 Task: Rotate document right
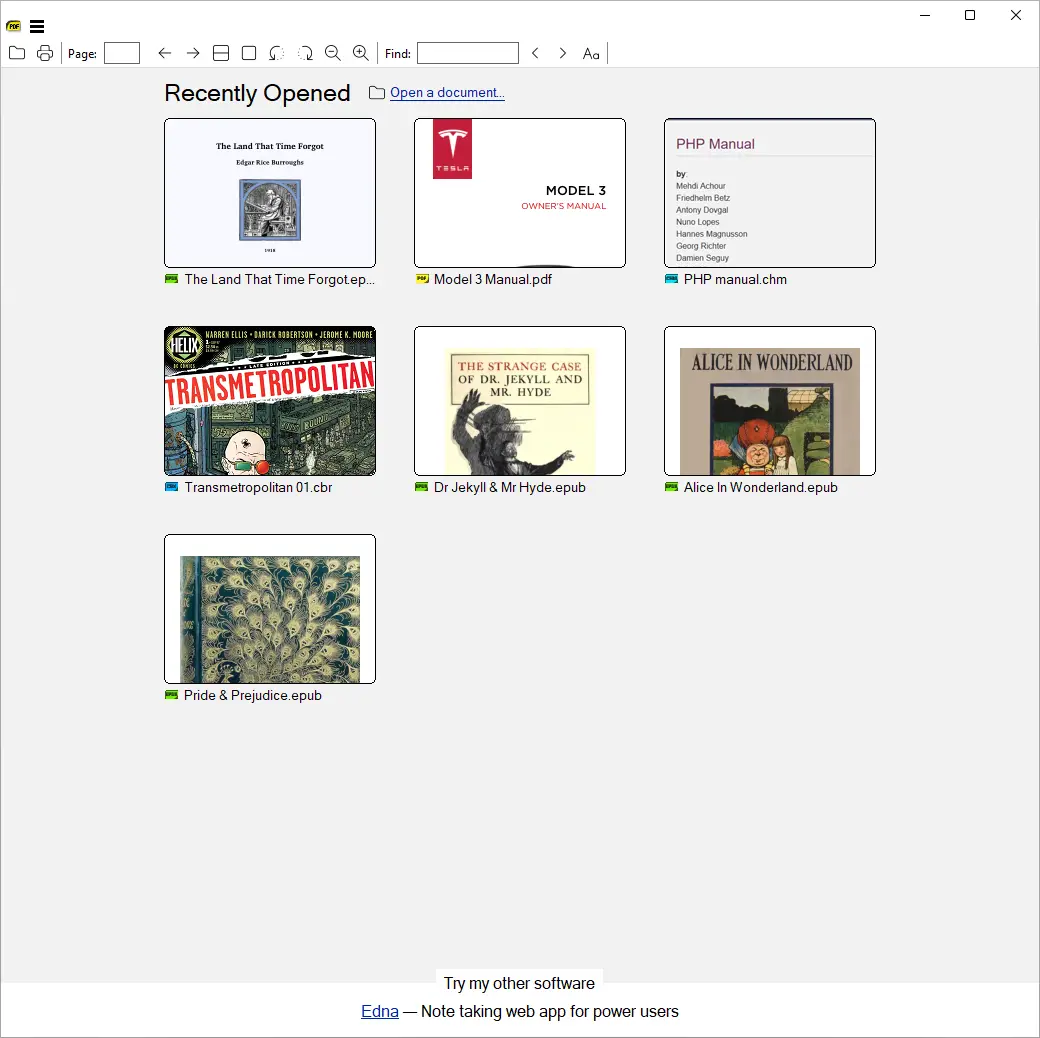[305, 53]
